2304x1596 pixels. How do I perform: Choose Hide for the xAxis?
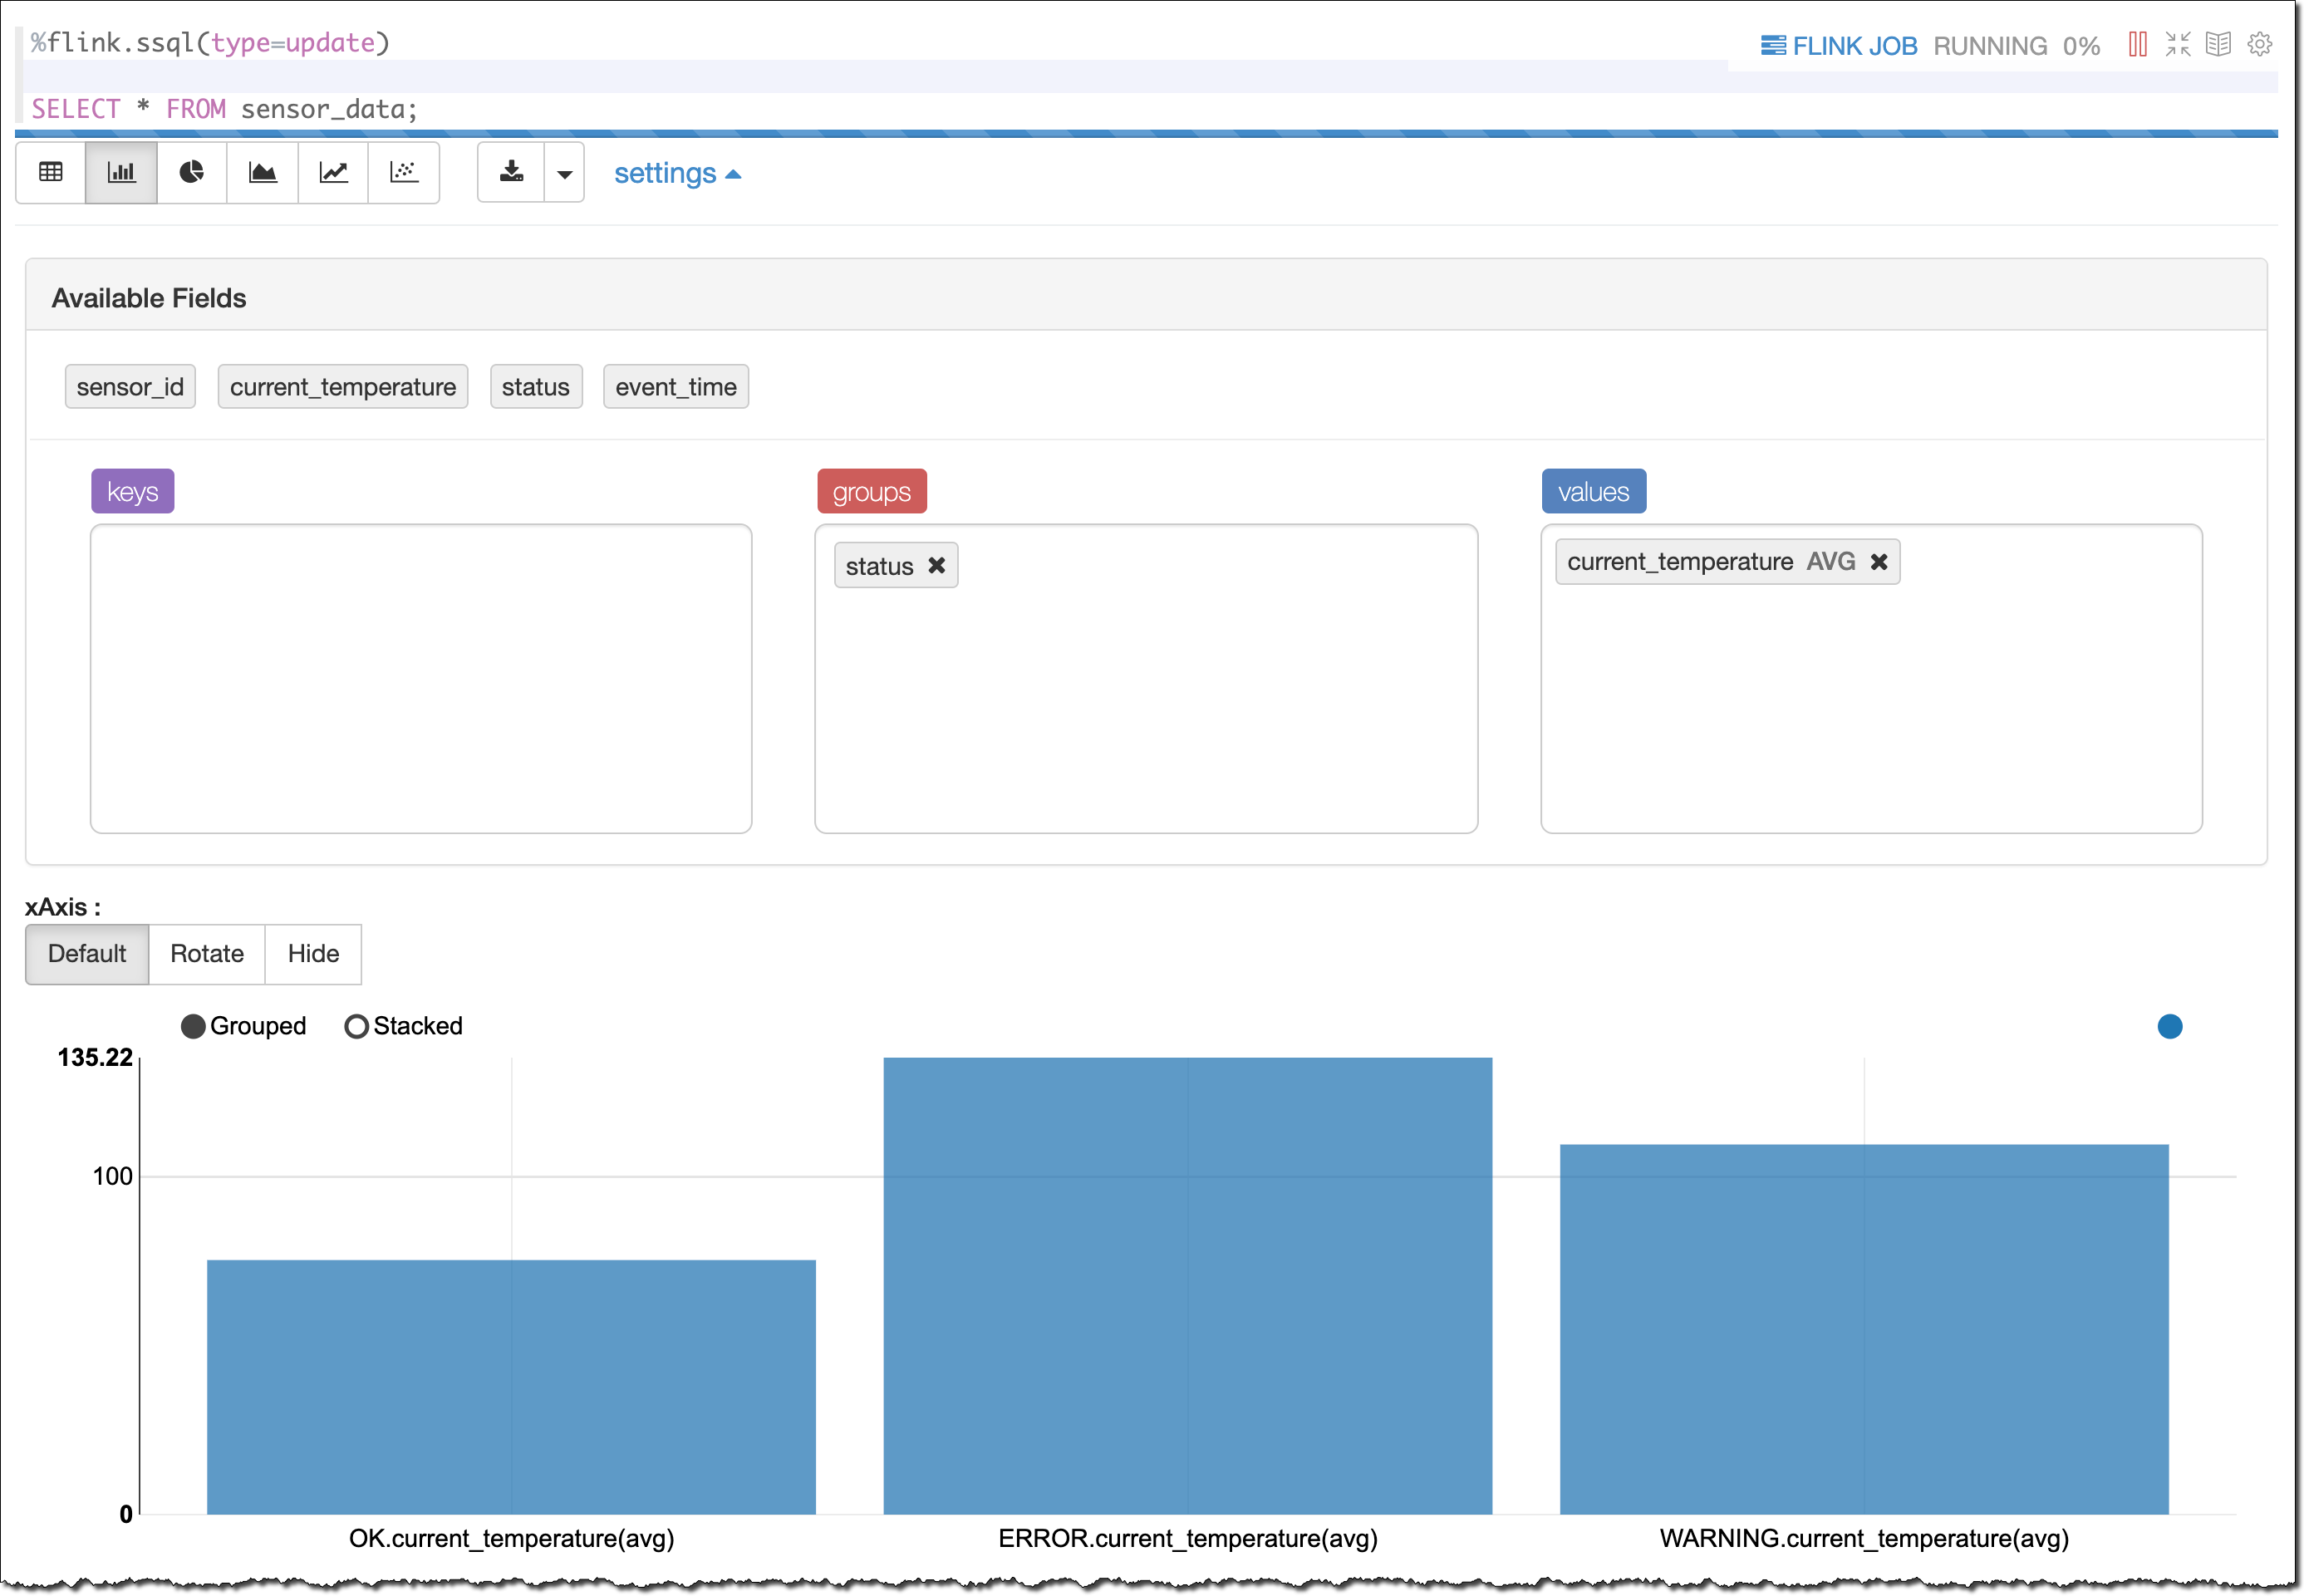(313, 953)
